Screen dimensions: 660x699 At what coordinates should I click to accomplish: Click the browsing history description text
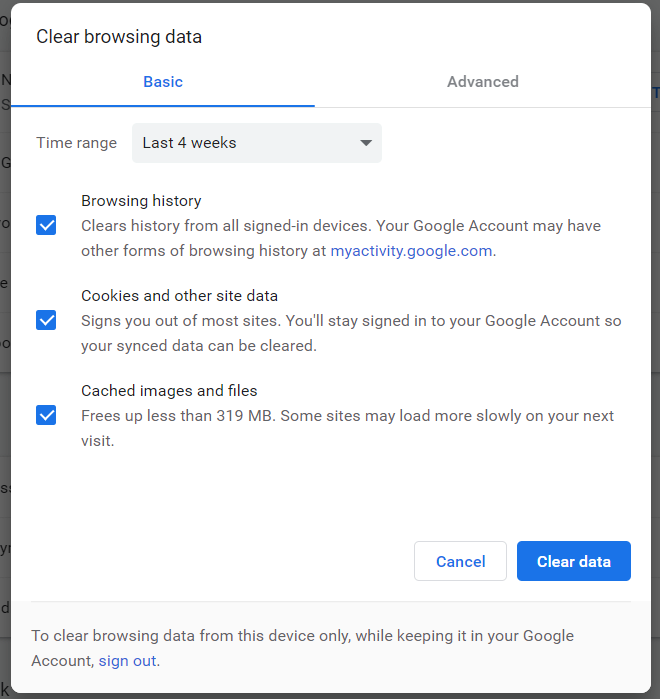pyautogui.click(x=341, y=238)
